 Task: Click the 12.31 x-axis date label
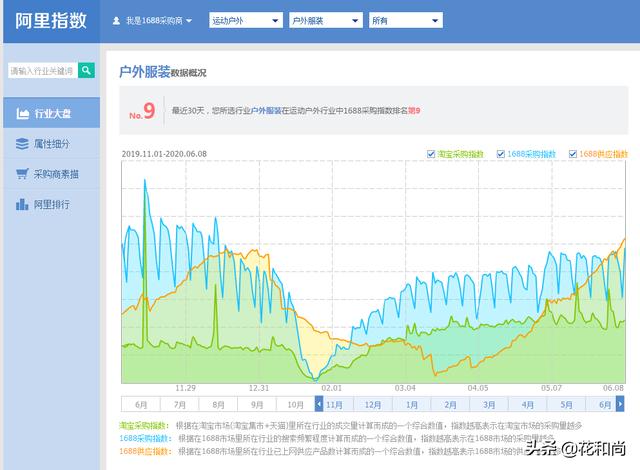259,388
